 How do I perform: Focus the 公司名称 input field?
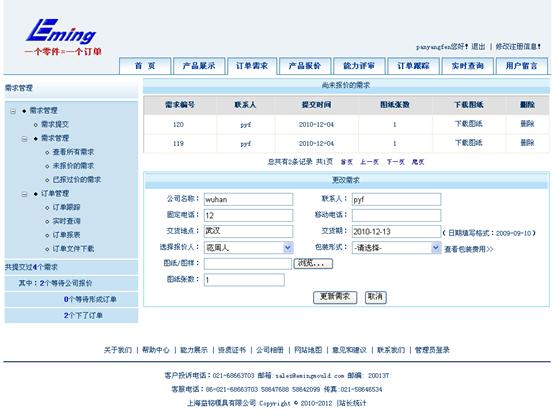point(248,199)
